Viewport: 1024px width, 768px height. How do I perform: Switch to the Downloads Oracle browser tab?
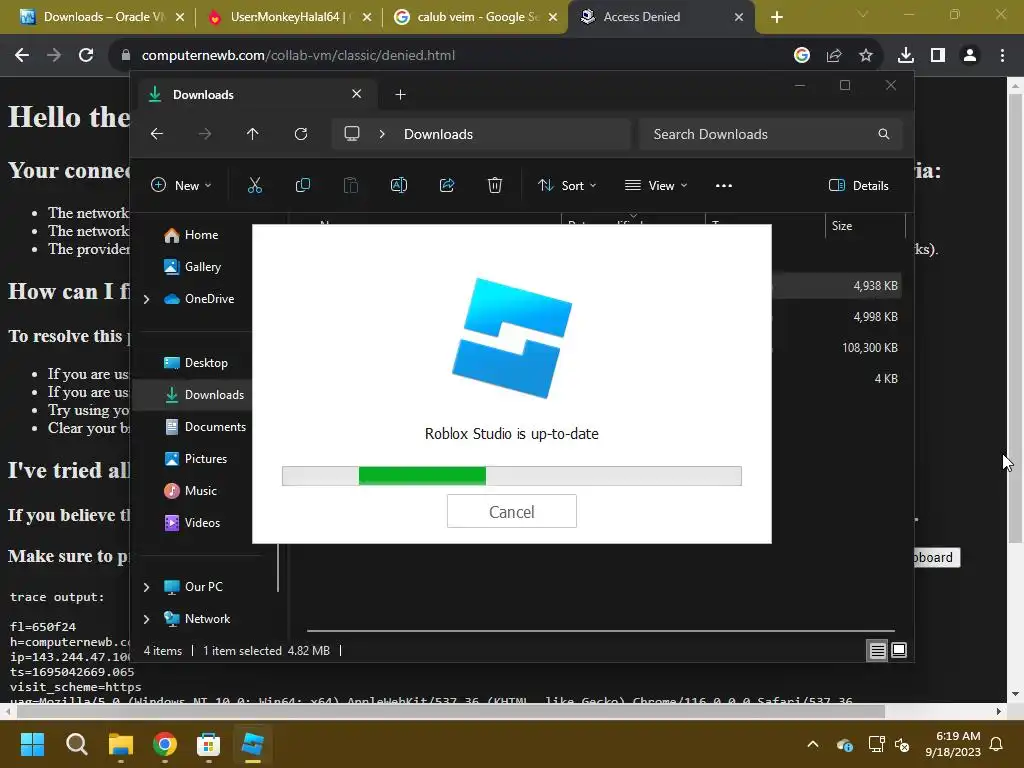[x=103, y=17]
